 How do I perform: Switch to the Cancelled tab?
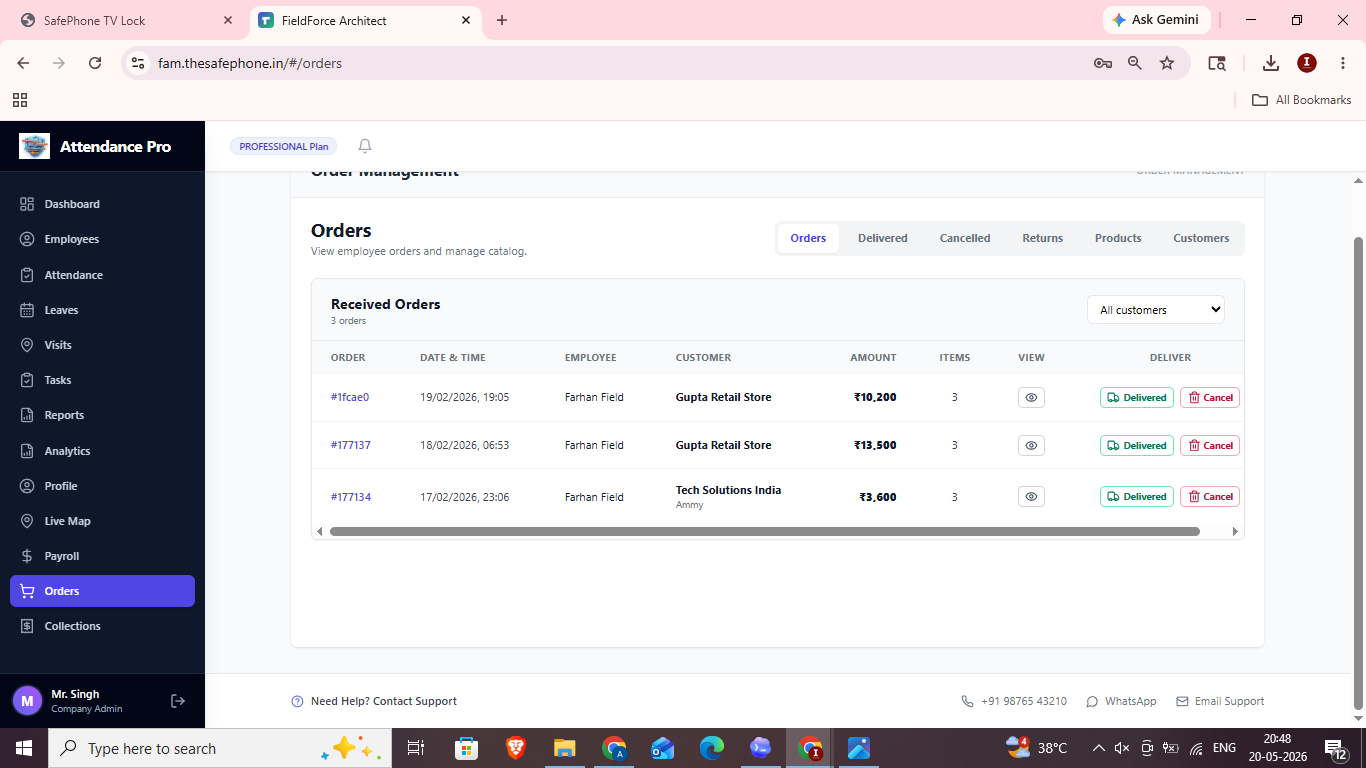pos(965,238)
